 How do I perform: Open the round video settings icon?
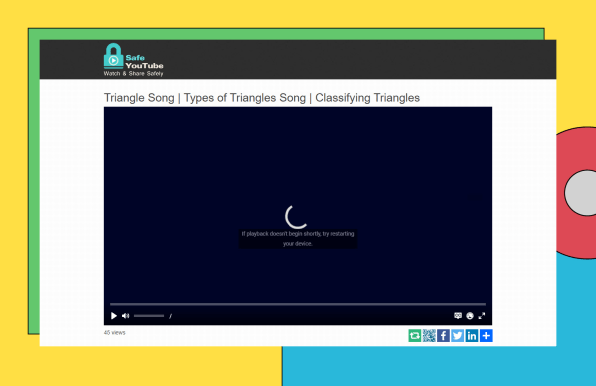tap(470, 316)
